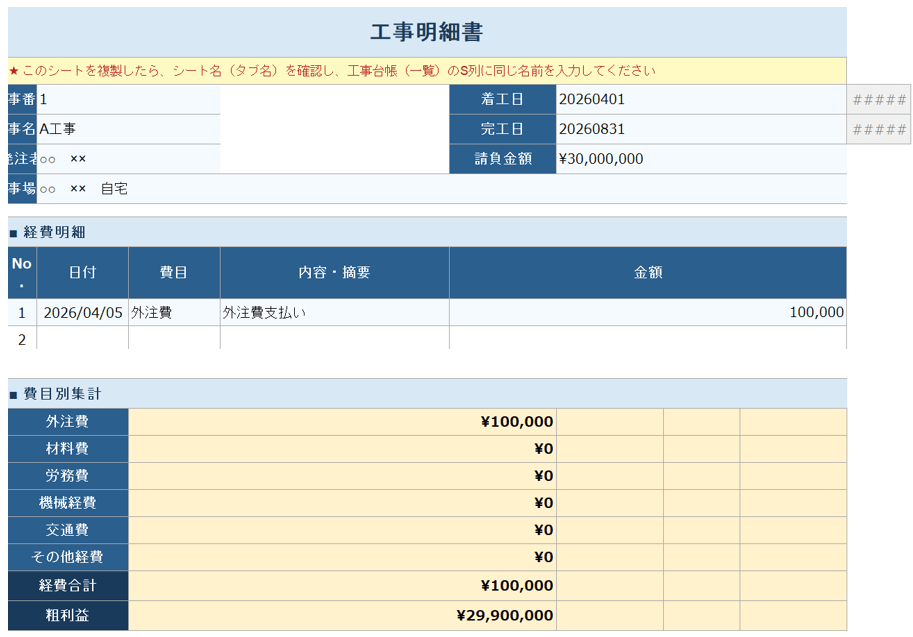Click the empty date cell in row 2

[x=82, y=339]
